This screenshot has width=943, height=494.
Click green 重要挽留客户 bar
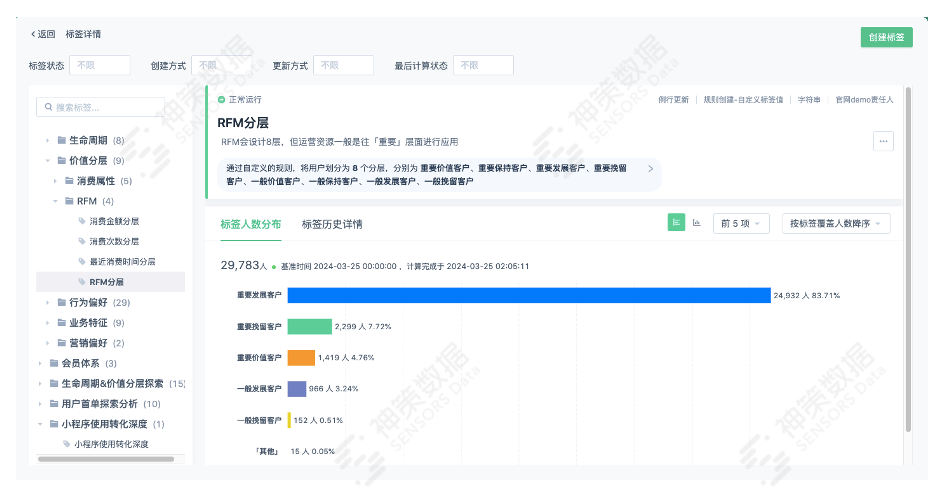(x=310, y=326)
